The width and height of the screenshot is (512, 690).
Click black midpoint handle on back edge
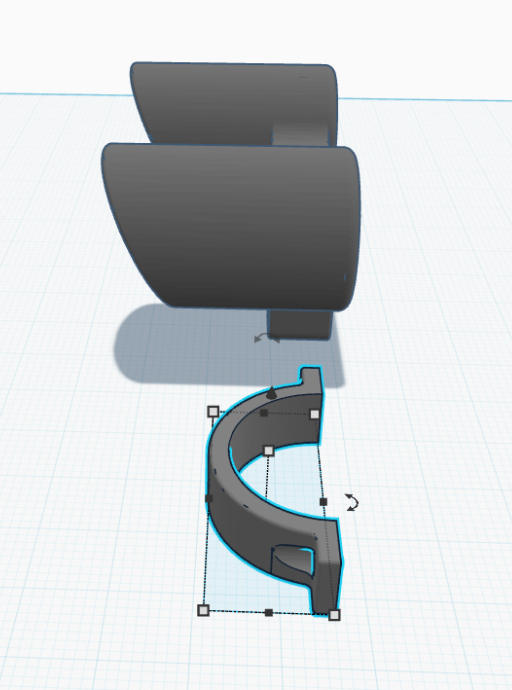coord(264,413)
